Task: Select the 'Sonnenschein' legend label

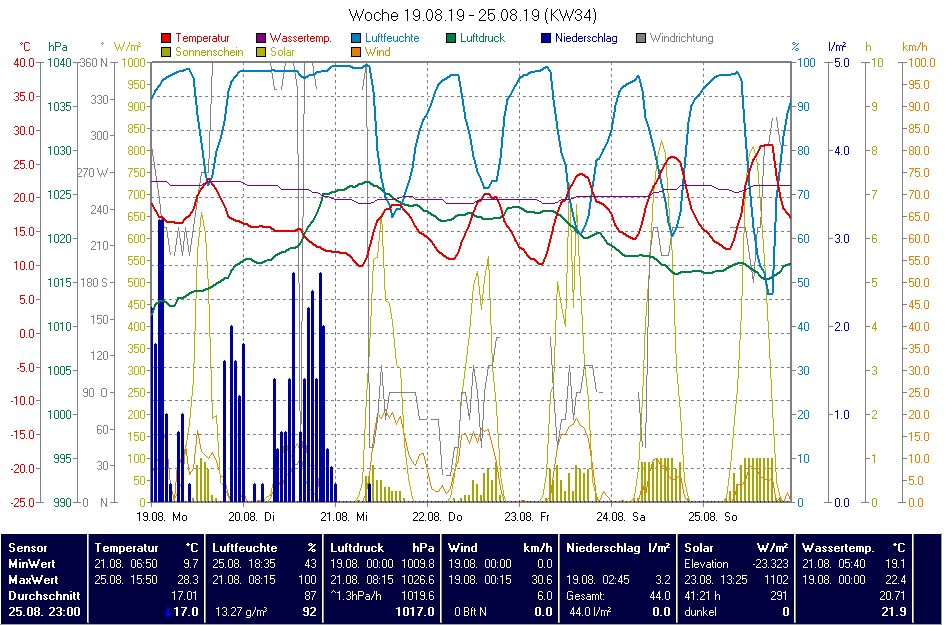Action: tap(209, 52)
